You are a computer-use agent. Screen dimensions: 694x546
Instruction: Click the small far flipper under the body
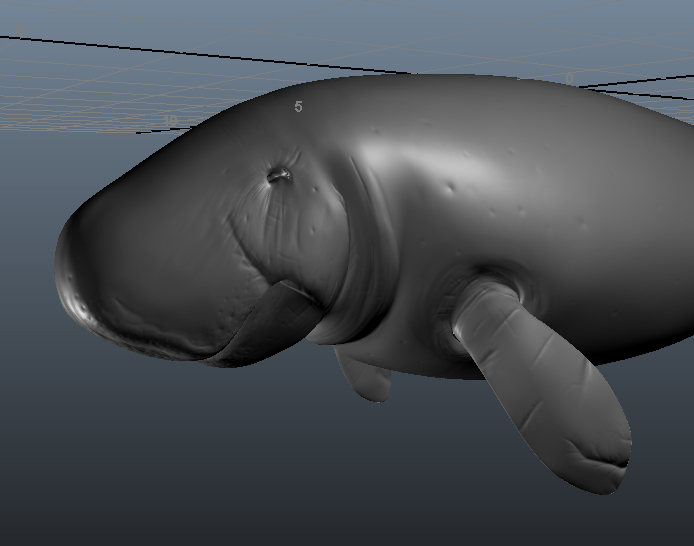364,374
